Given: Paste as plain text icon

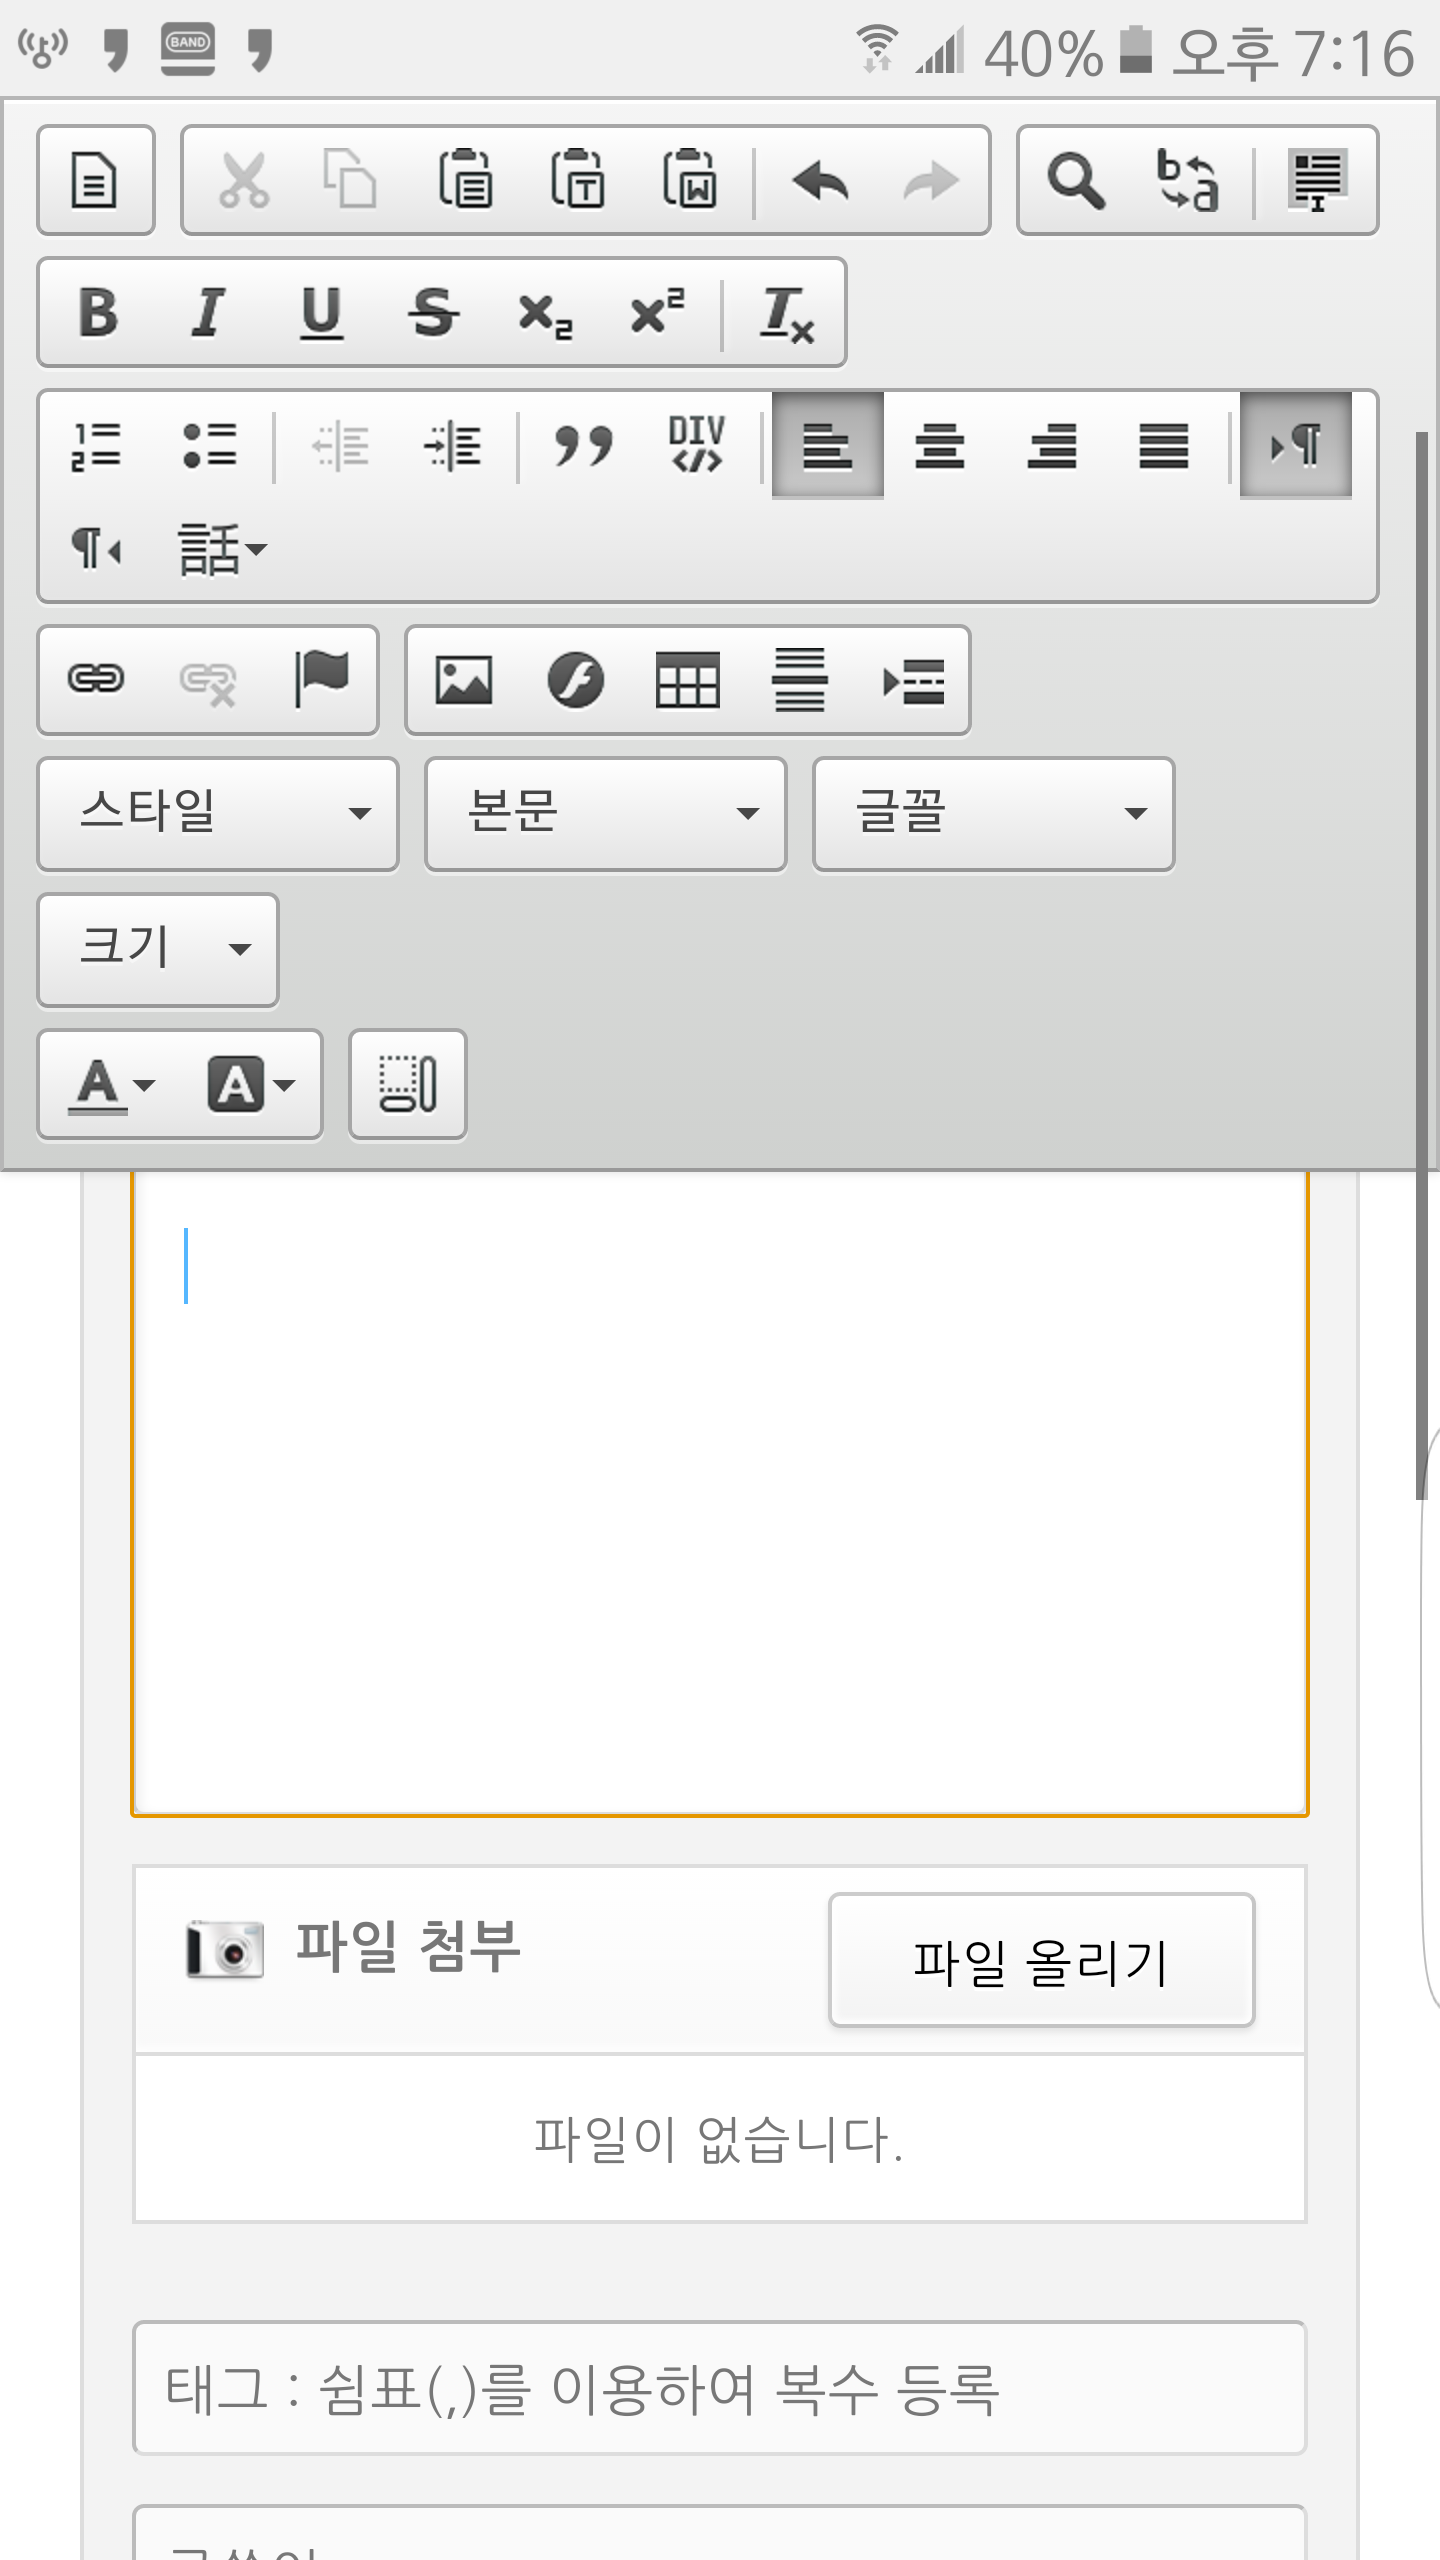Looking at the screenshot, I should tap(578, 180).
